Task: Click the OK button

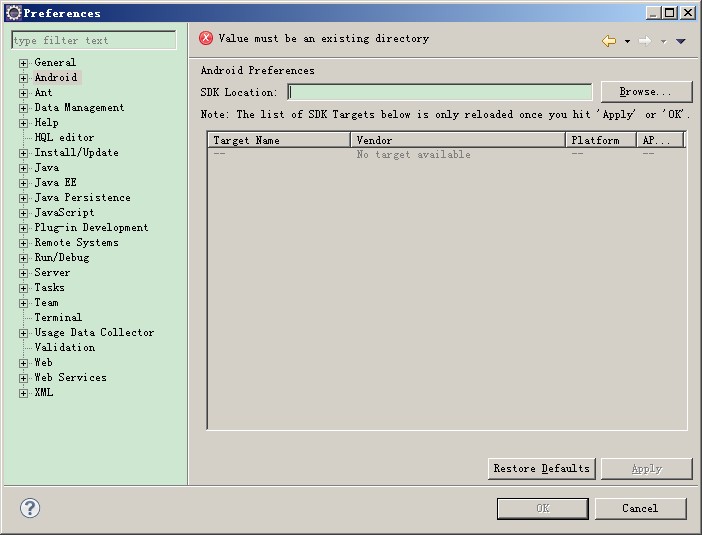Action: click(543, 509)
